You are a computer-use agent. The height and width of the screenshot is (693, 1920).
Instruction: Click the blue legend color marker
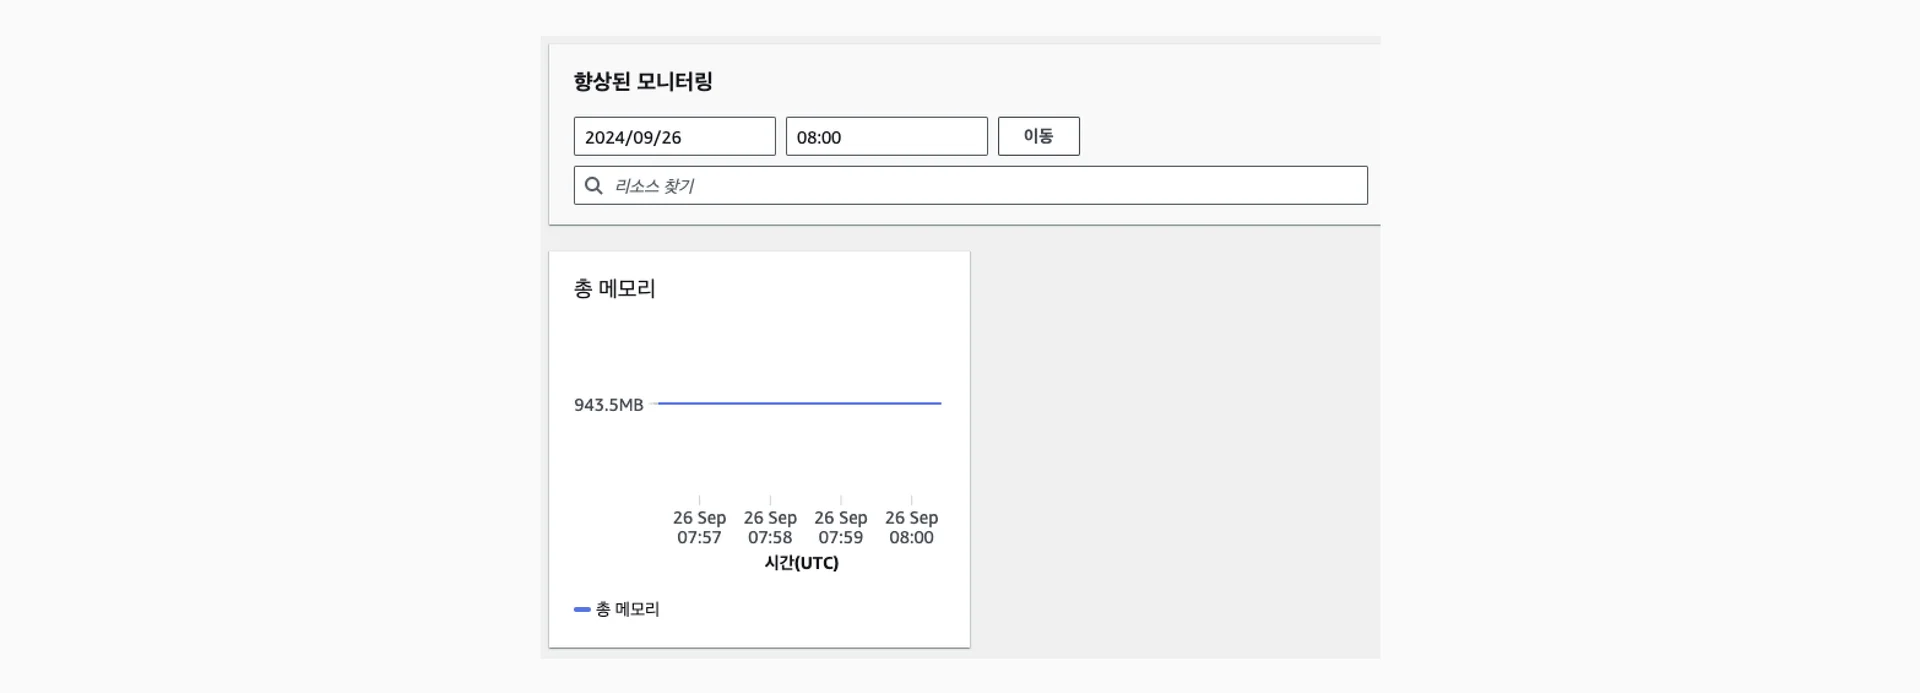(582, 609)
